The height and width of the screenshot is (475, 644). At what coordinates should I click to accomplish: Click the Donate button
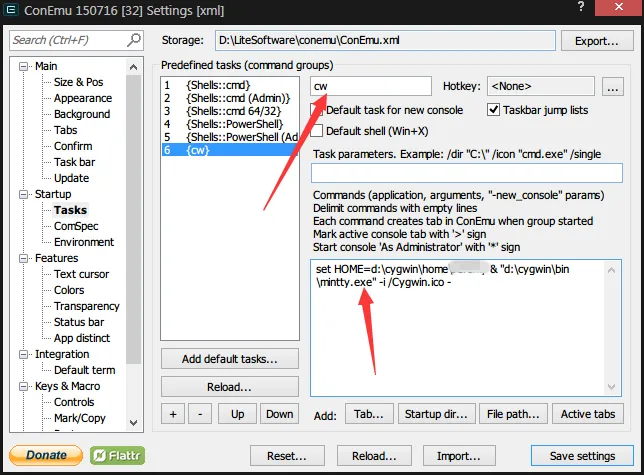click(x=46, y=455)
